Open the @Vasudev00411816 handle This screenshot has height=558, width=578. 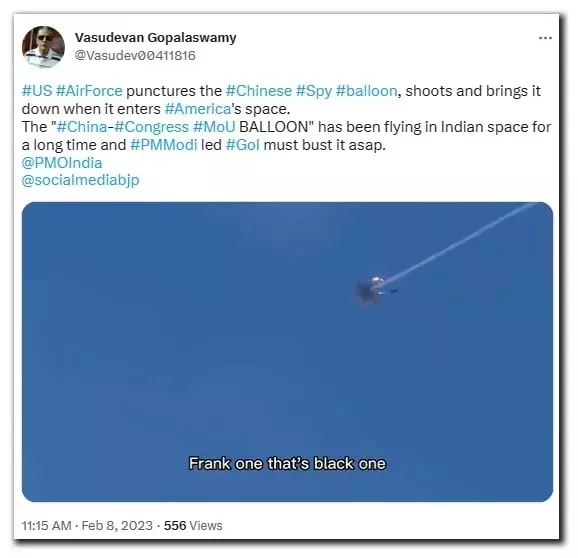pyautogui.click(x=135, y=56)
